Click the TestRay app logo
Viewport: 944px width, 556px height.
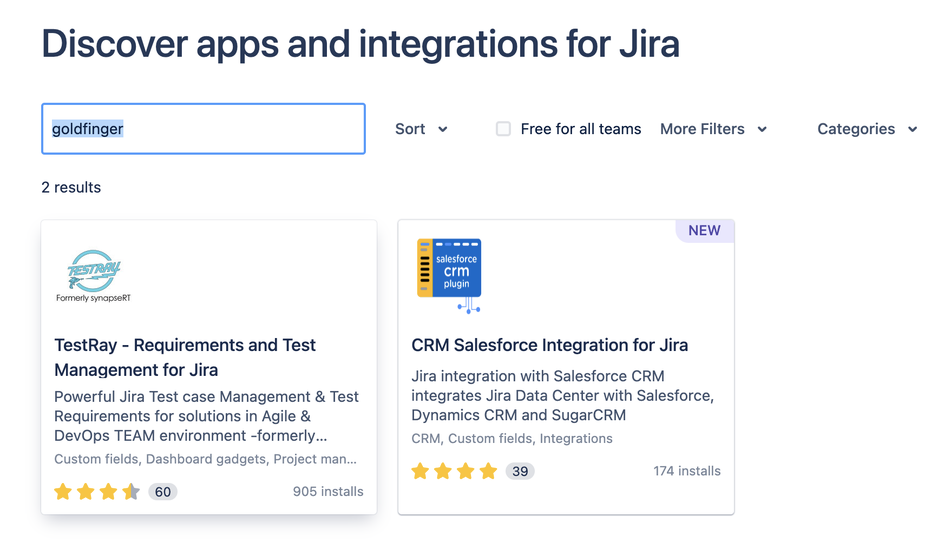pyautogui.click(x=94, y=275)
